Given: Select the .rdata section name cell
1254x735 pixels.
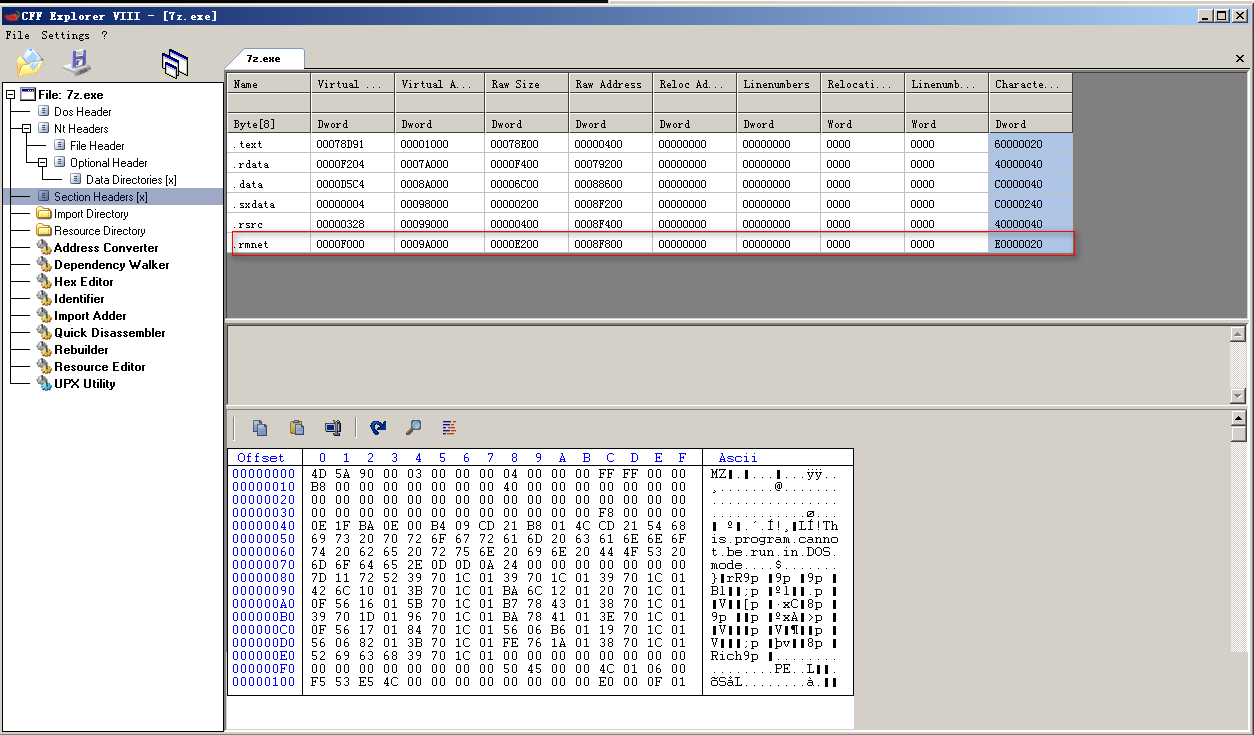Looking at the screenshot, I should coord(269,164).
